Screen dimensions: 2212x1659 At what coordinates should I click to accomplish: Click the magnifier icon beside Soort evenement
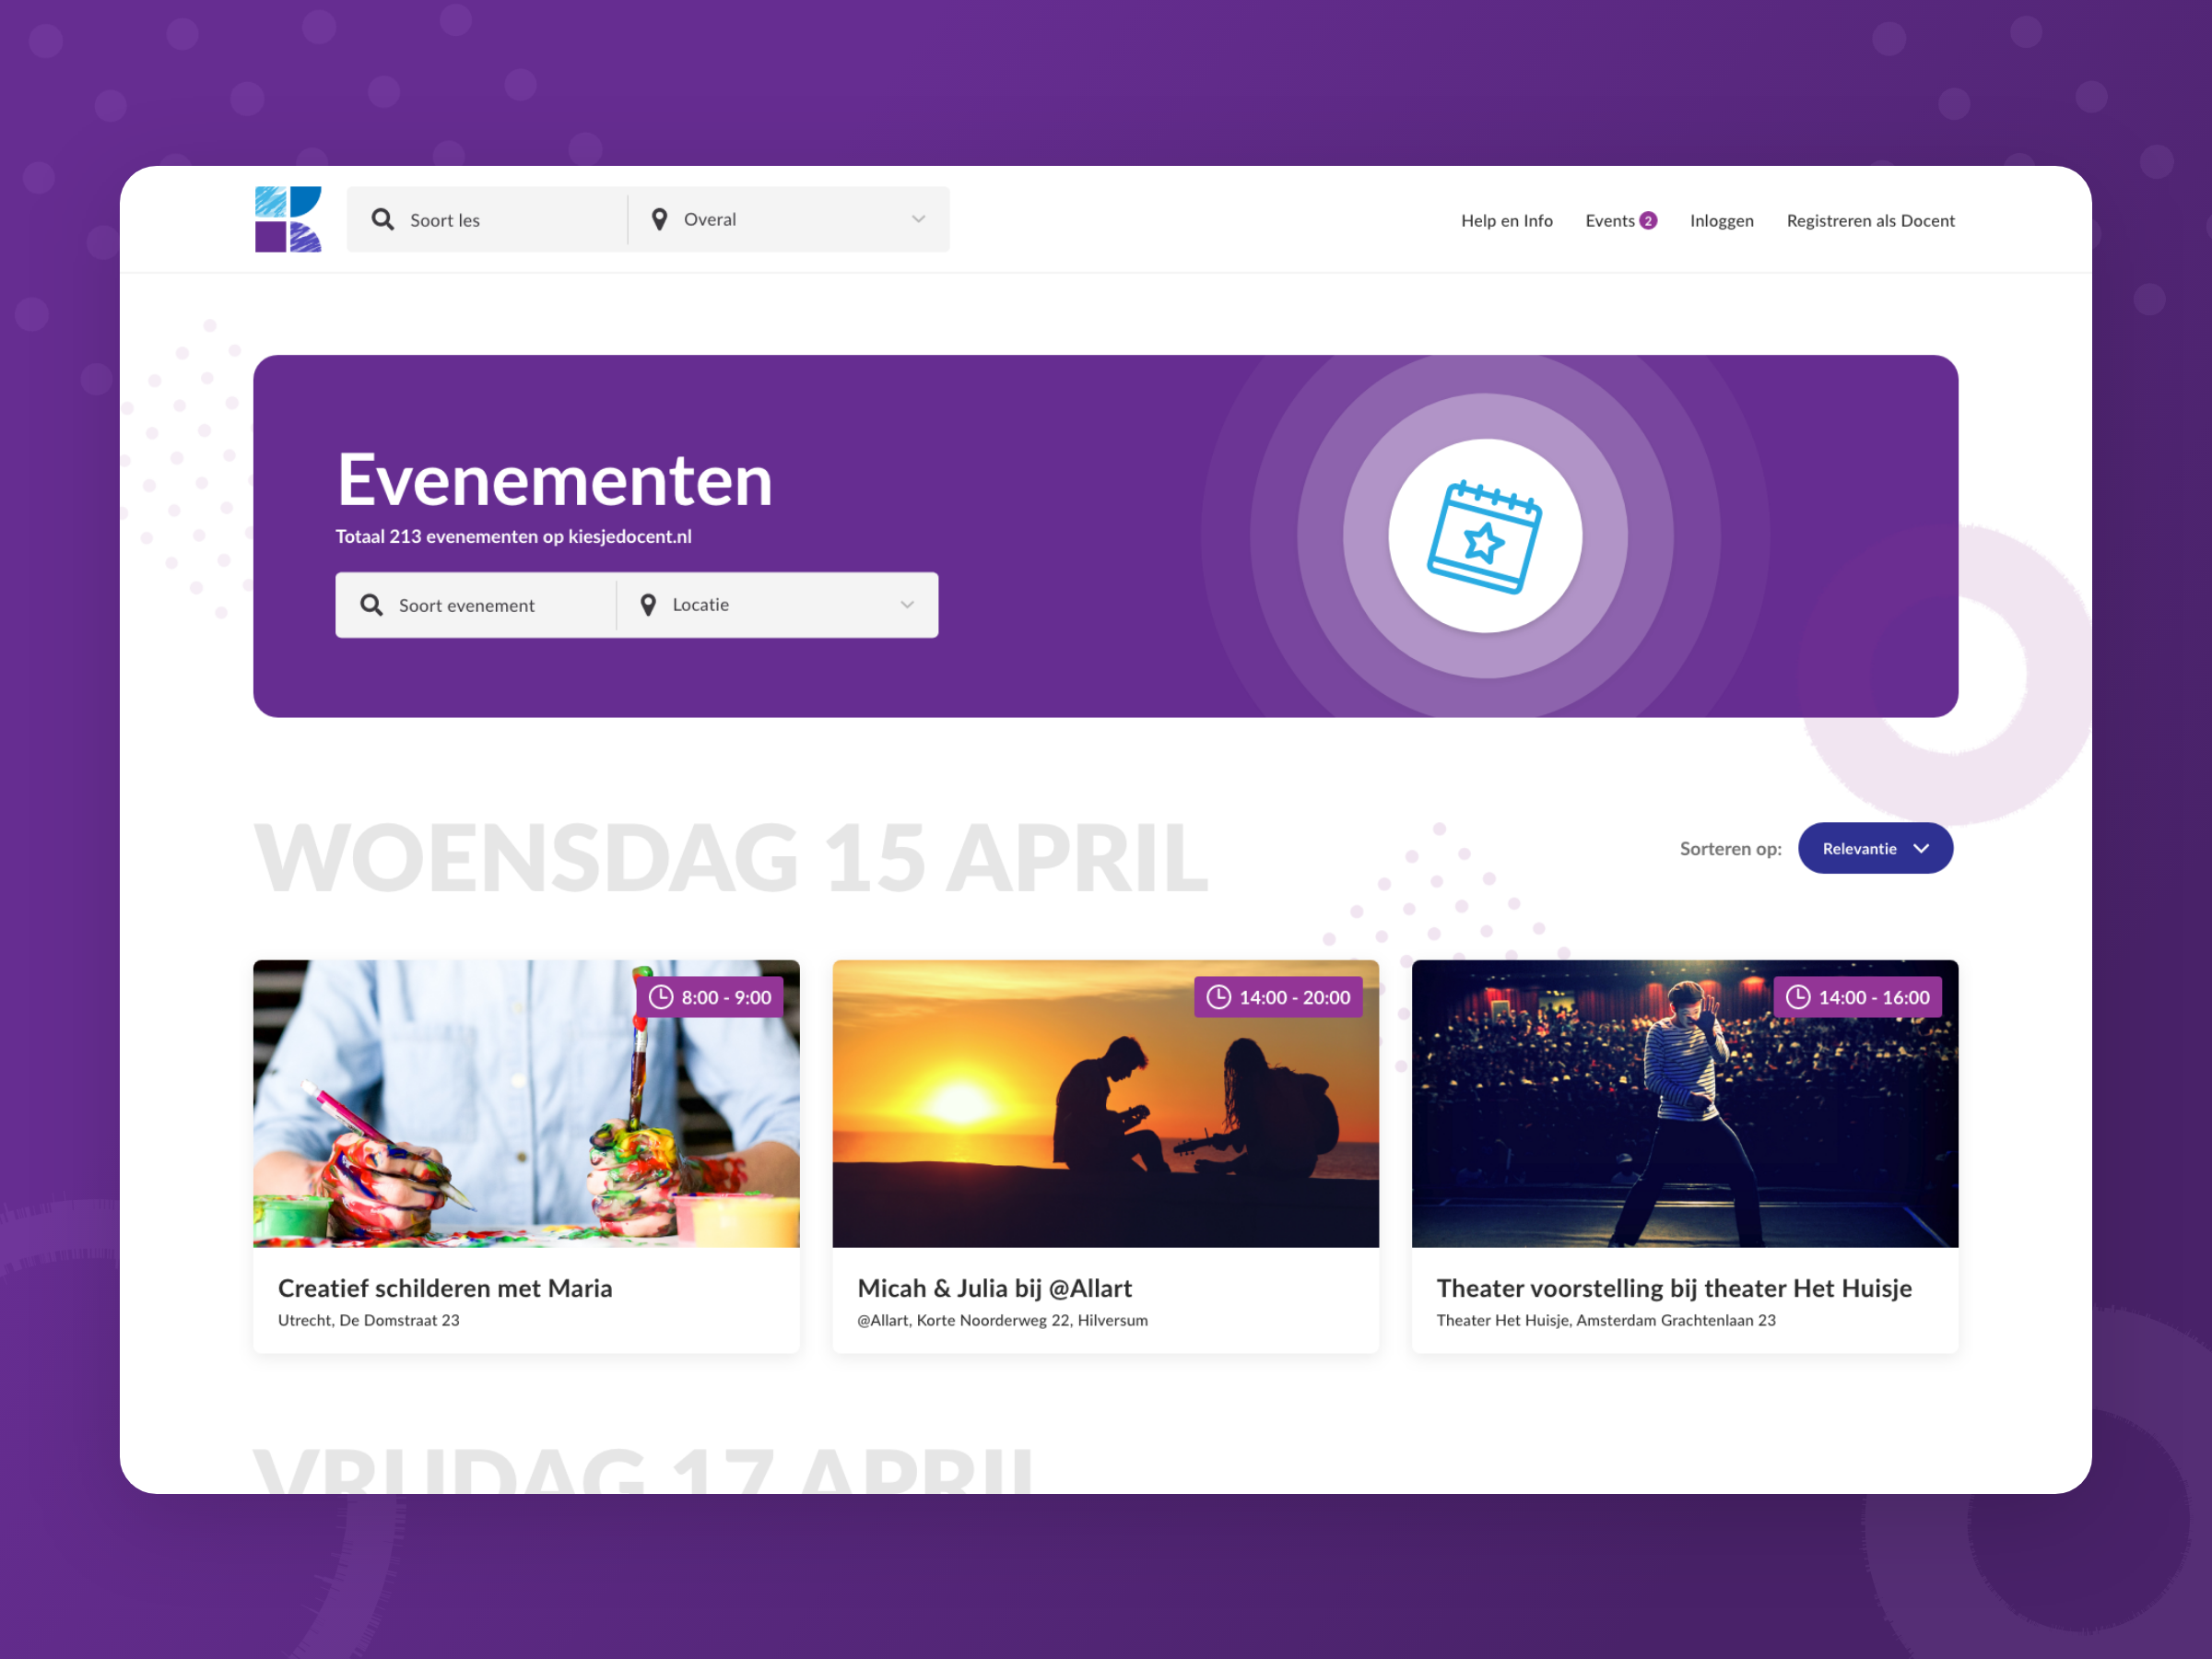(x=371, y=605)
